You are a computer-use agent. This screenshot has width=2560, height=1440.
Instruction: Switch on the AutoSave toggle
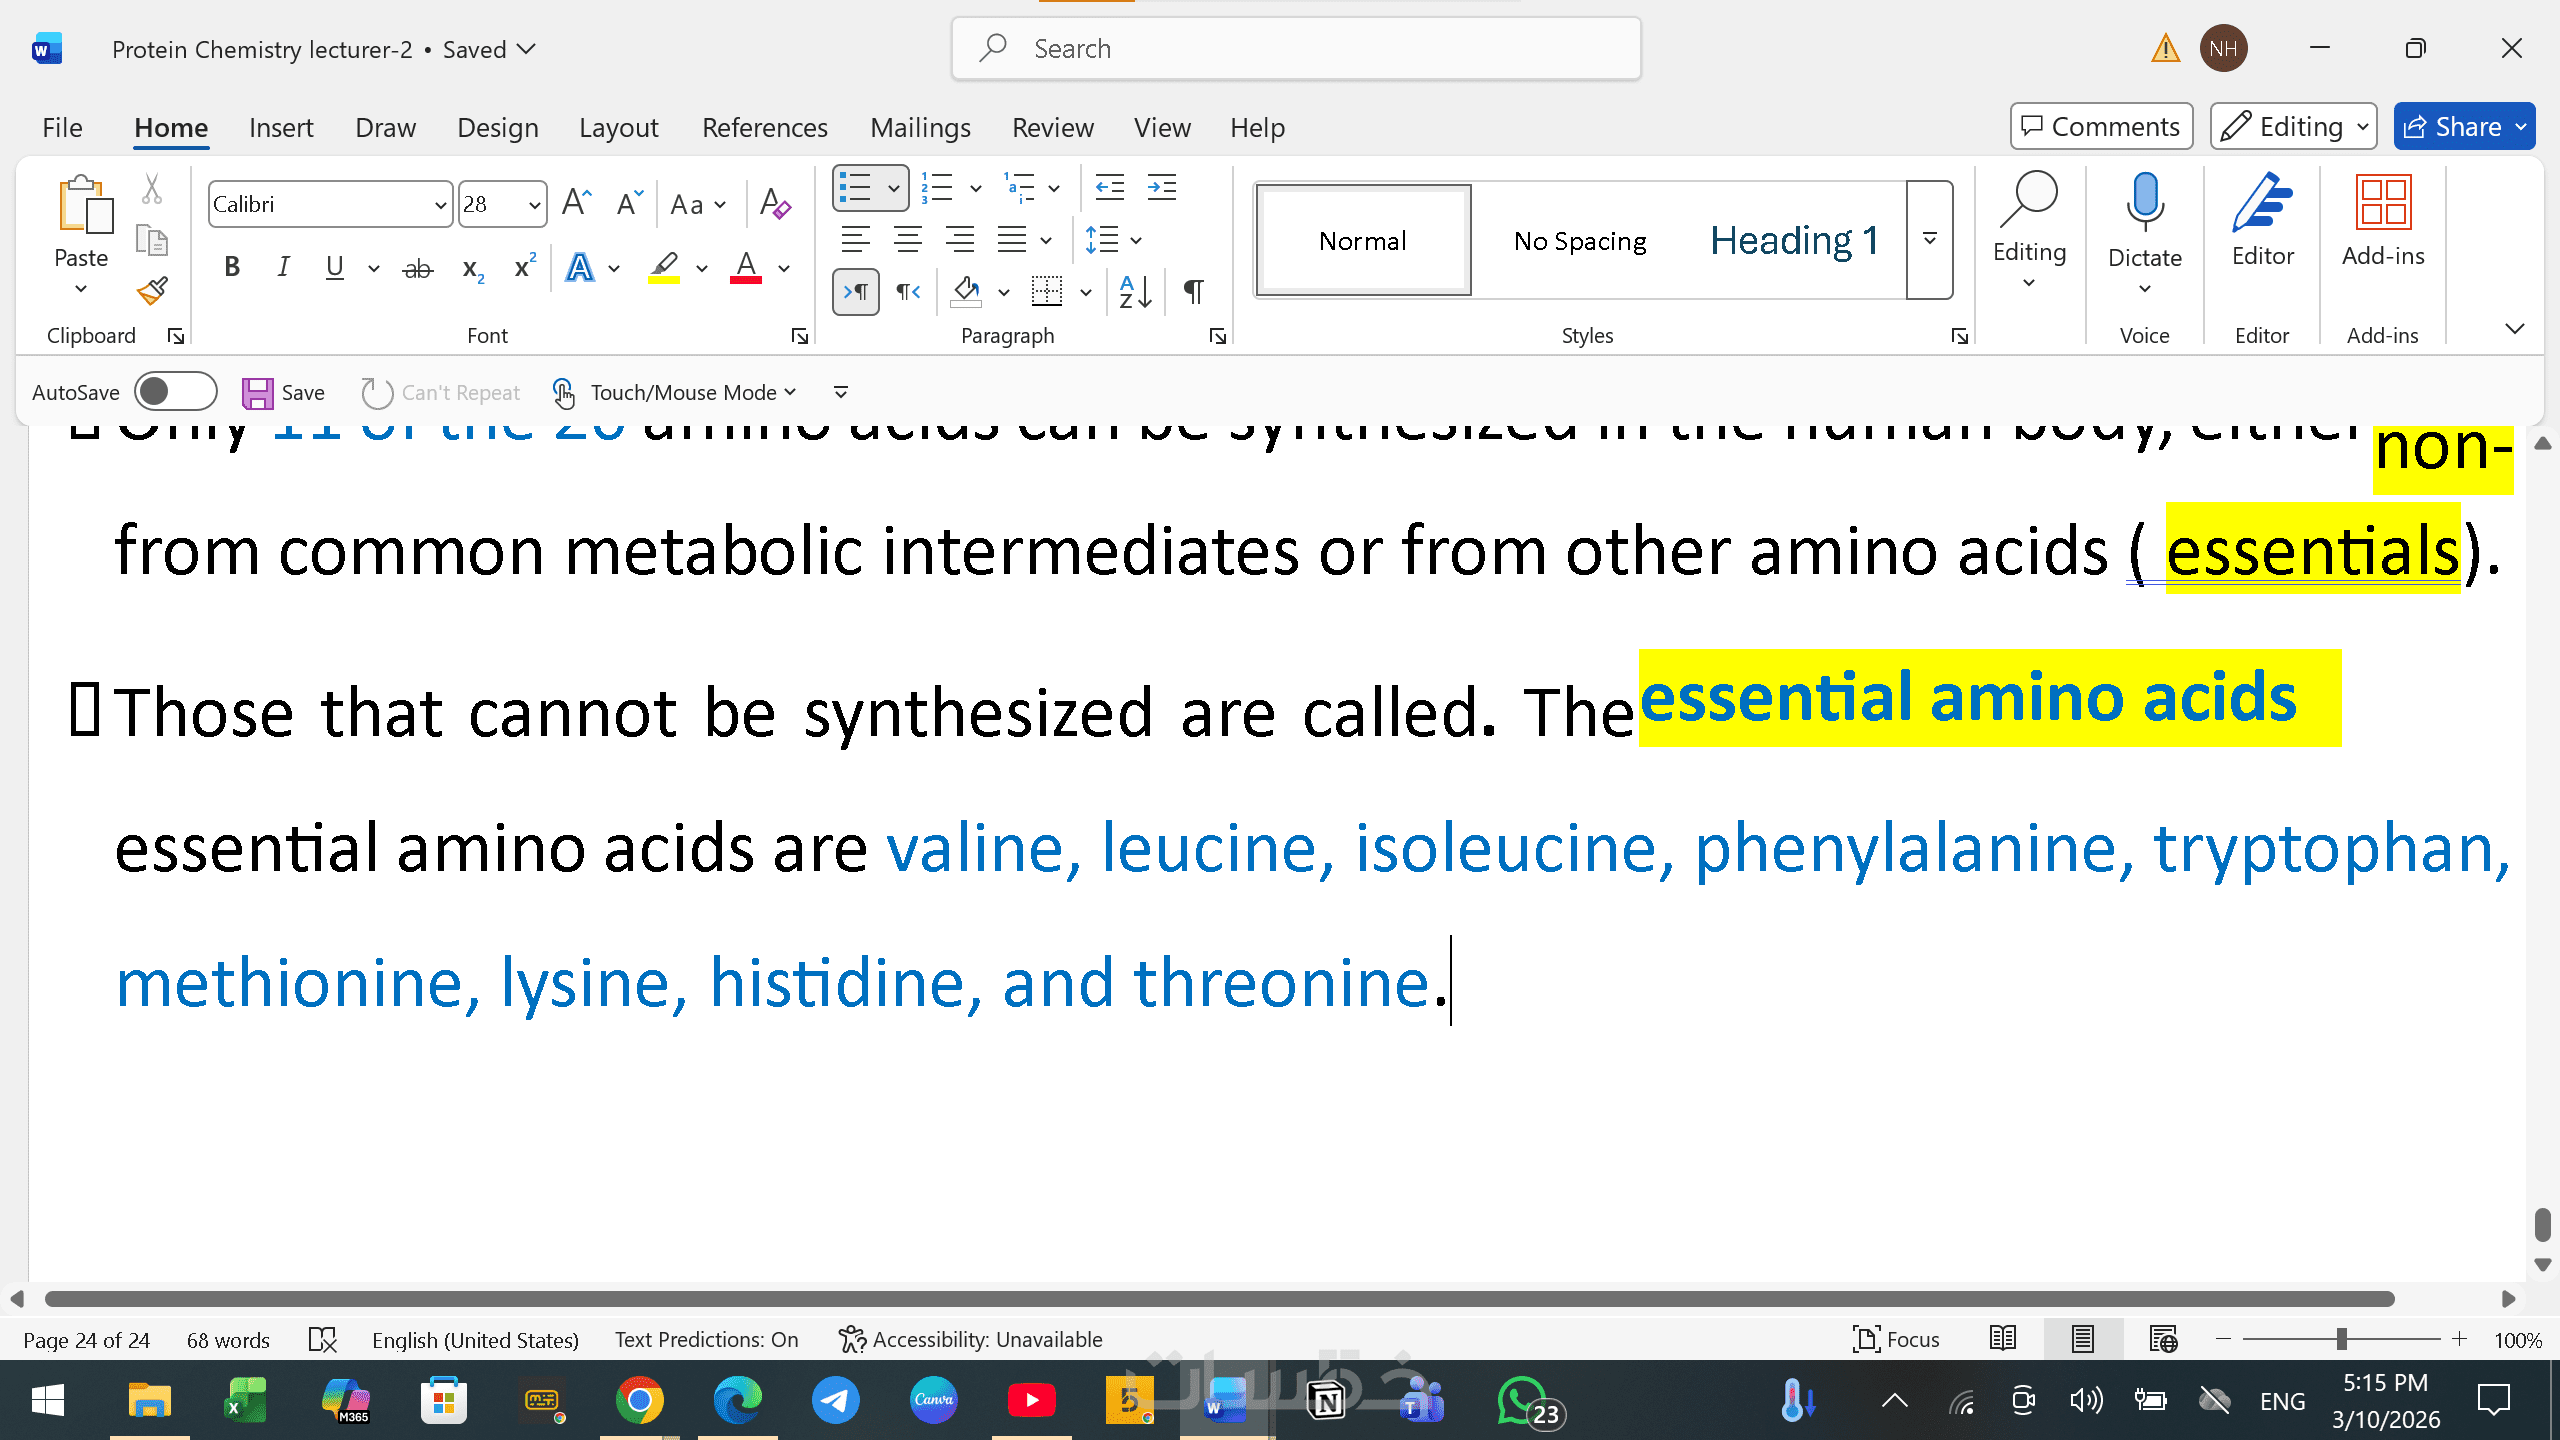[176, 392]
